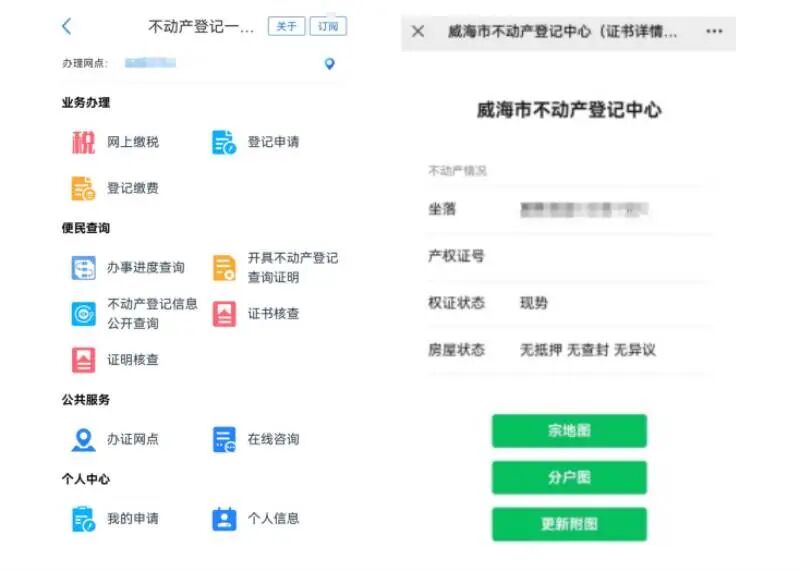800x571 pixels.
Task: Open the 证明核查 red icon
Action: (83, 360)
